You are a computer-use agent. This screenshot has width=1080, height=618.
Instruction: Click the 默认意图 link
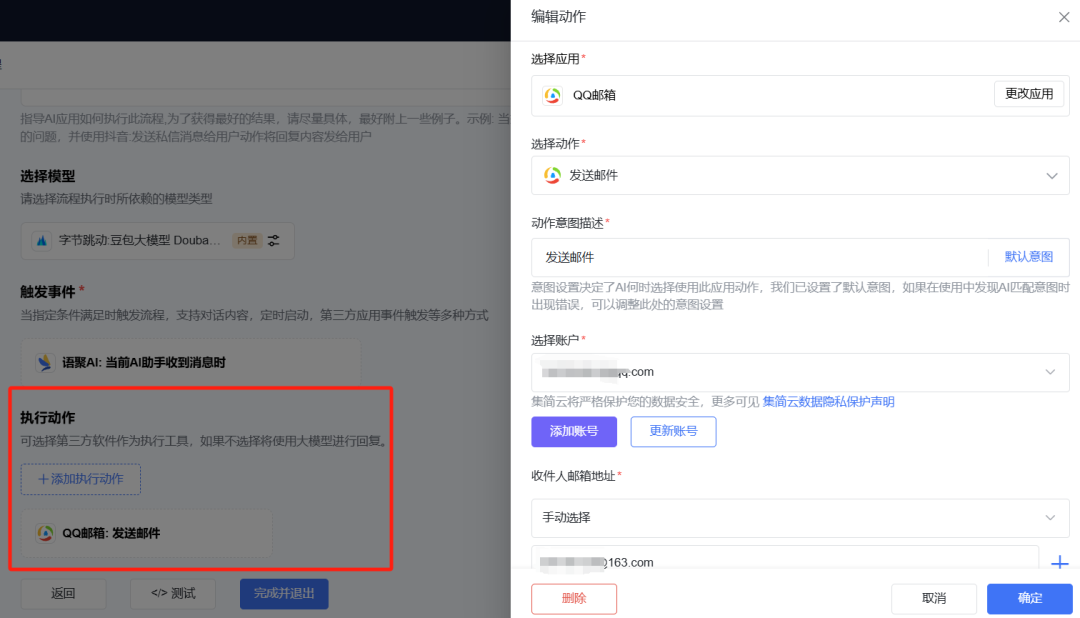(1028, 256)
